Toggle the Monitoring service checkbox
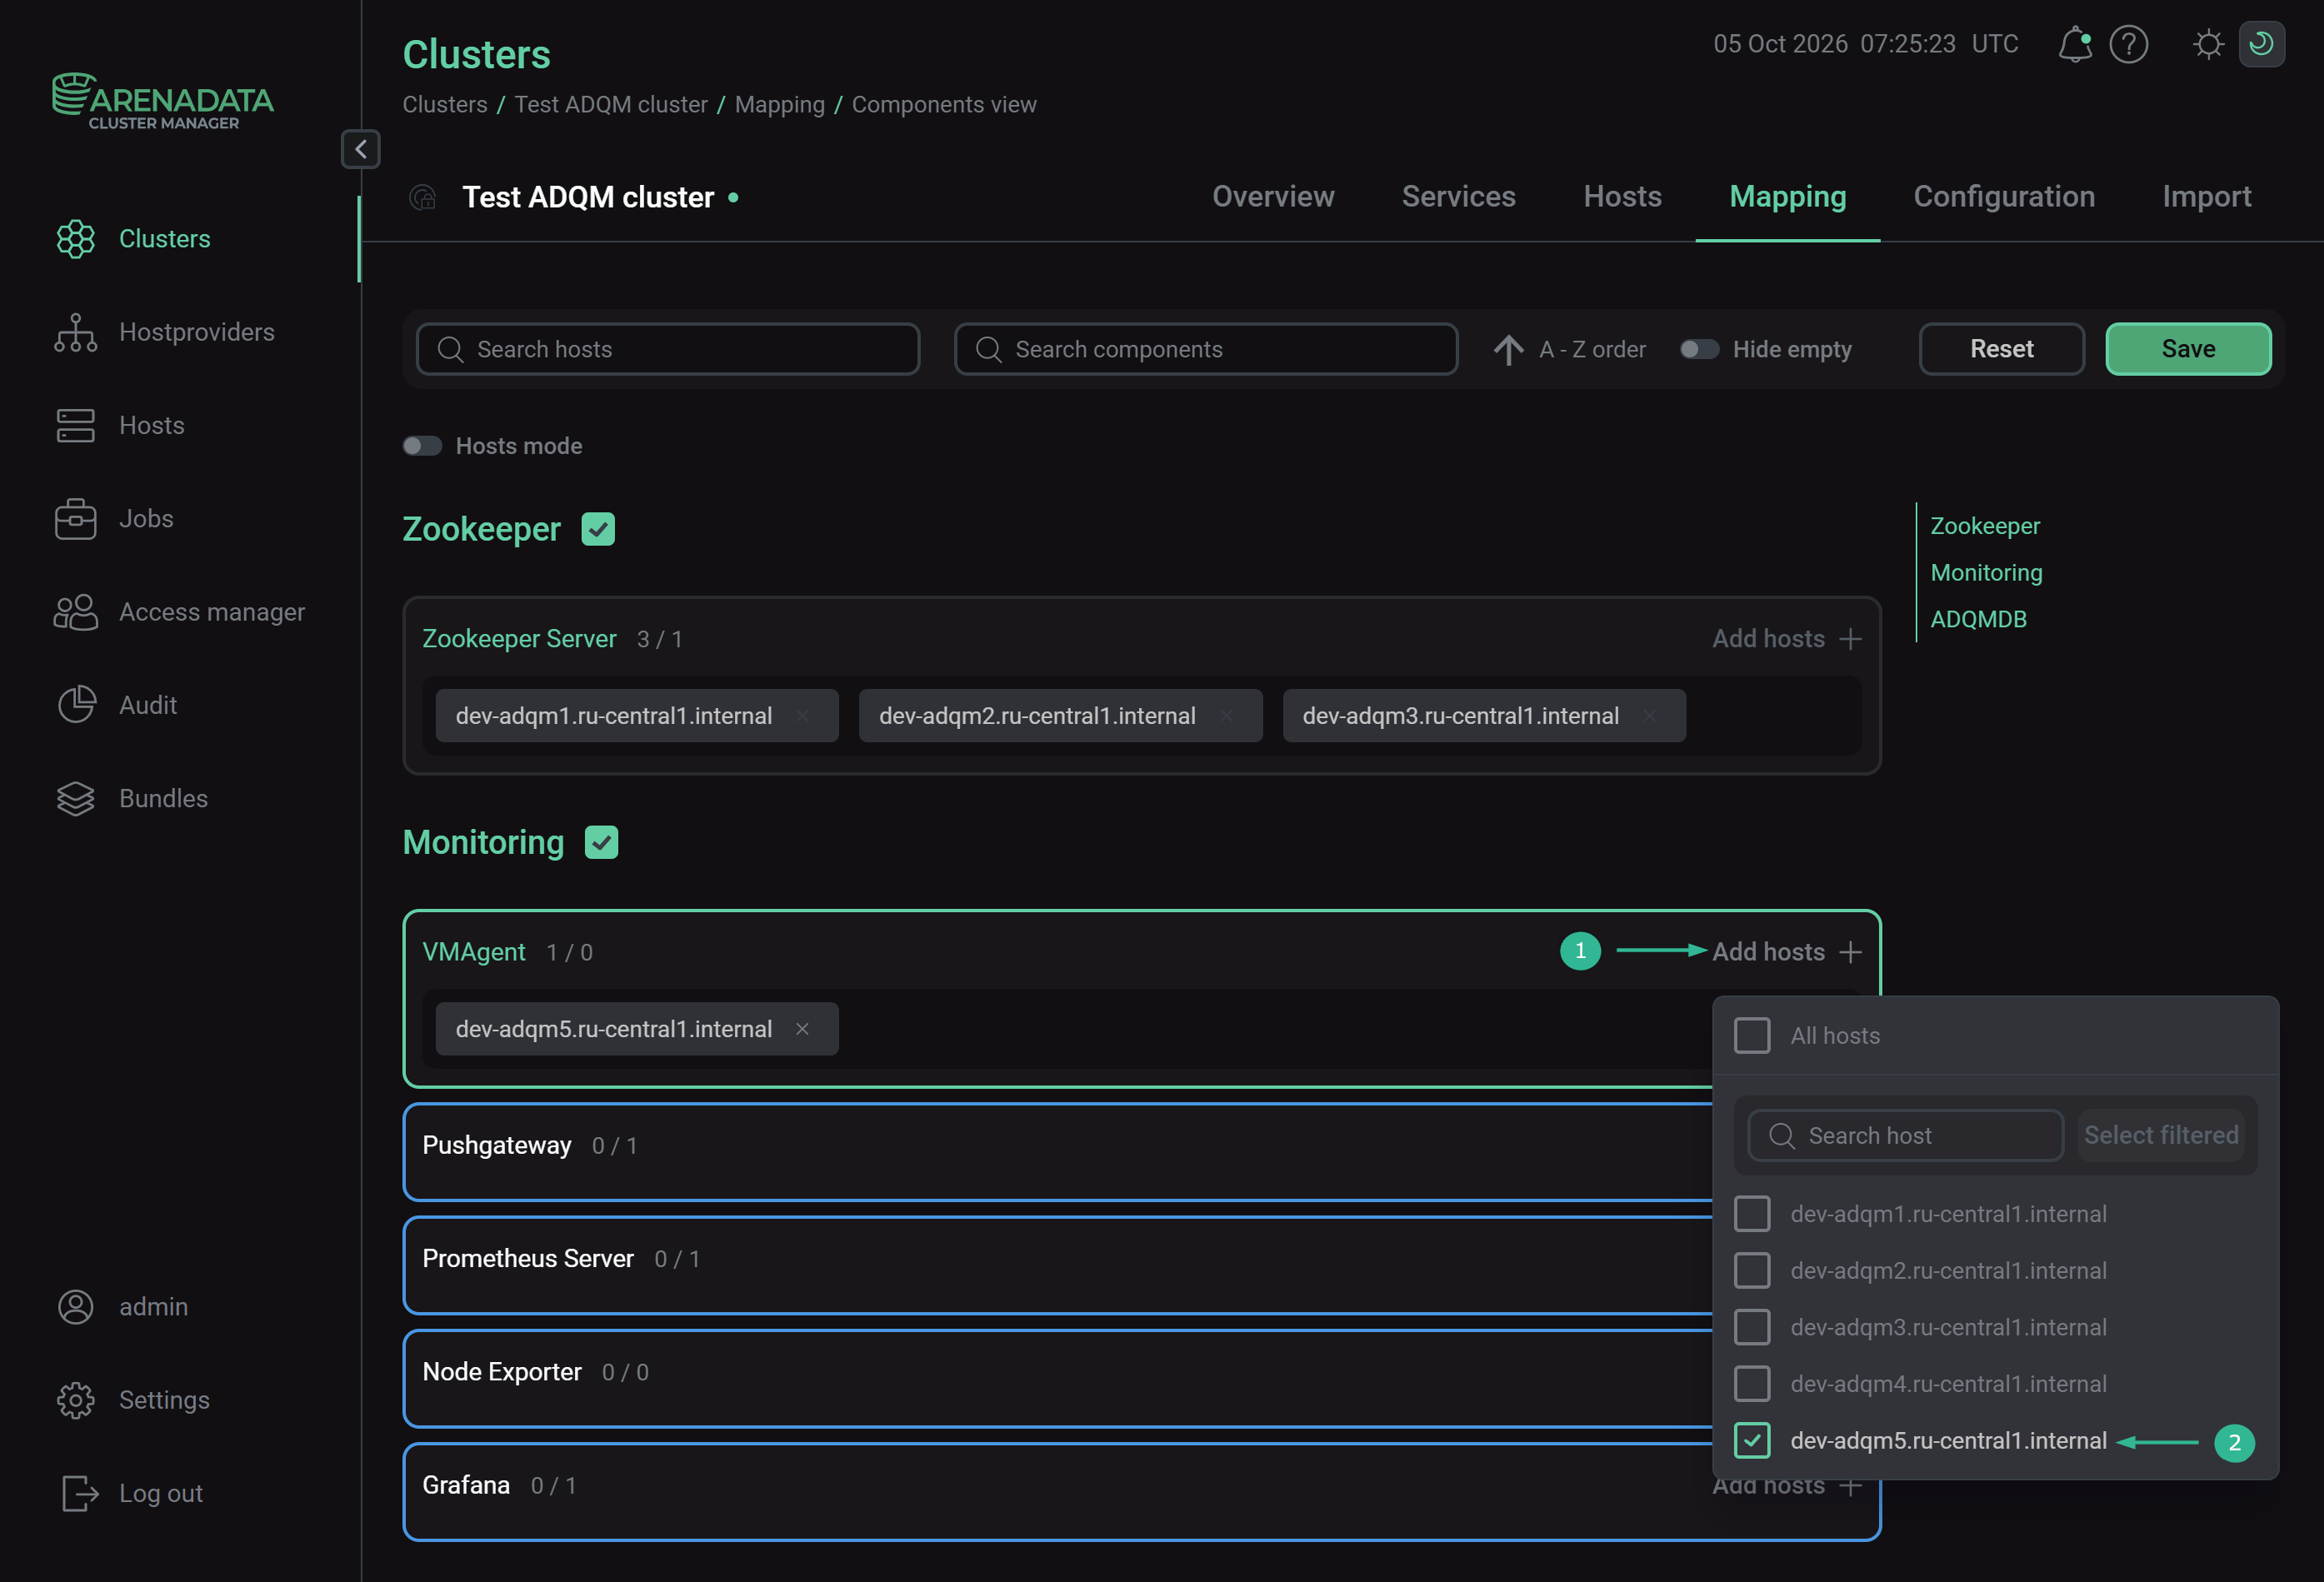The height and width of the screenshot is (1582, 2324). coord(601,842)
